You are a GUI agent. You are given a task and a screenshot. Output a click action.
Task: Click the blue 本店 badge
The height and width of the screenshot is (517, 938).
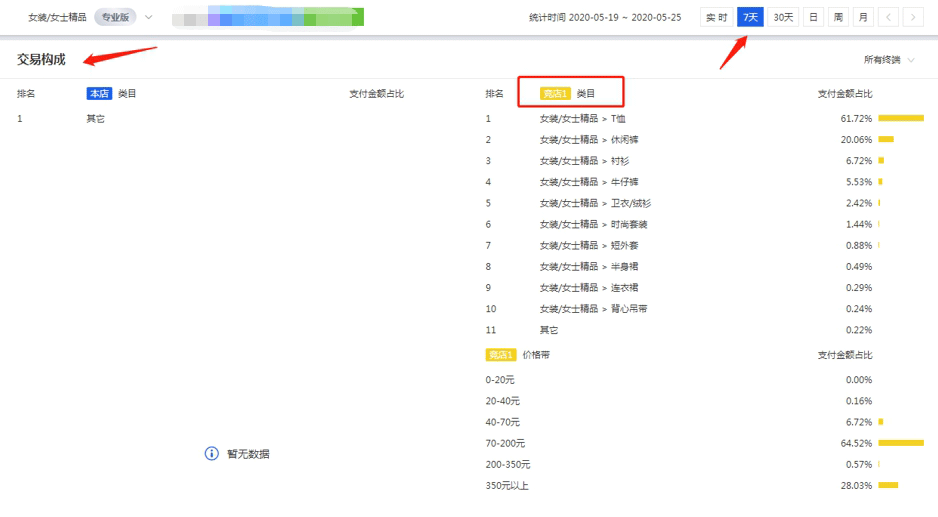point(99,94)
